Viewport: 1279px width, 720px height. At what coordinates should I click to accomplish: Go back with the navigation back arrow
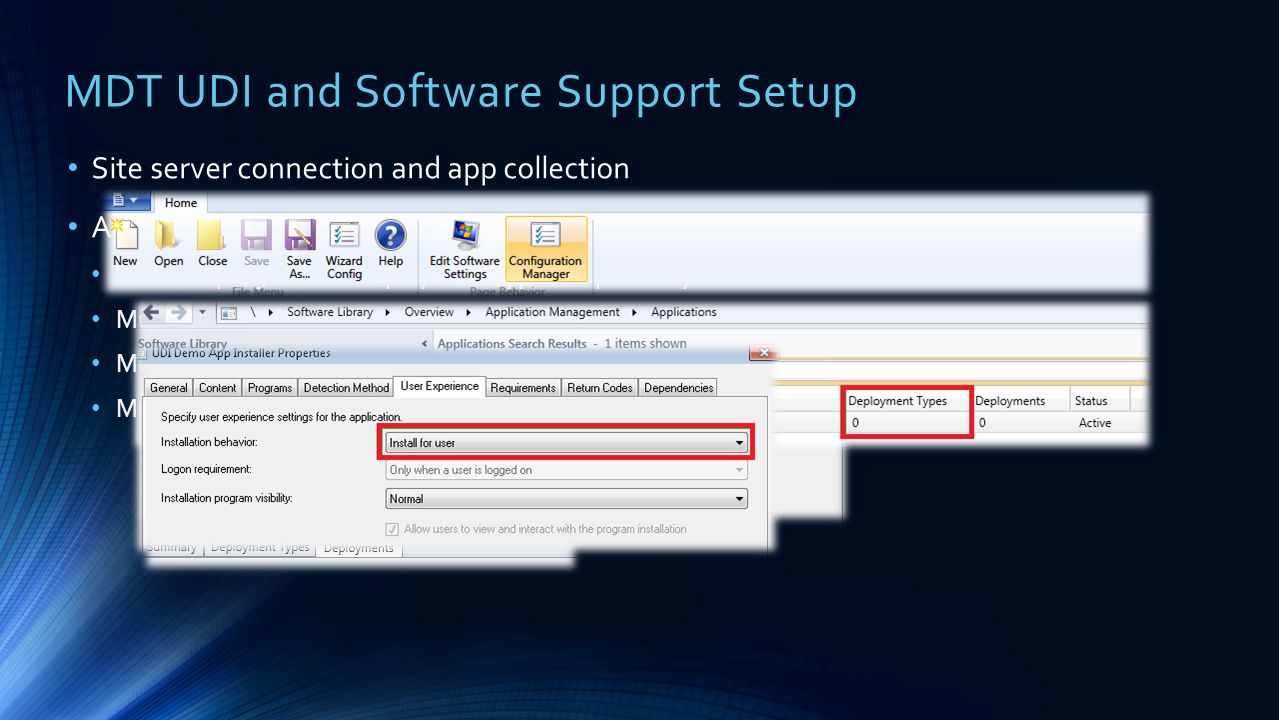(x=152, y=312)
